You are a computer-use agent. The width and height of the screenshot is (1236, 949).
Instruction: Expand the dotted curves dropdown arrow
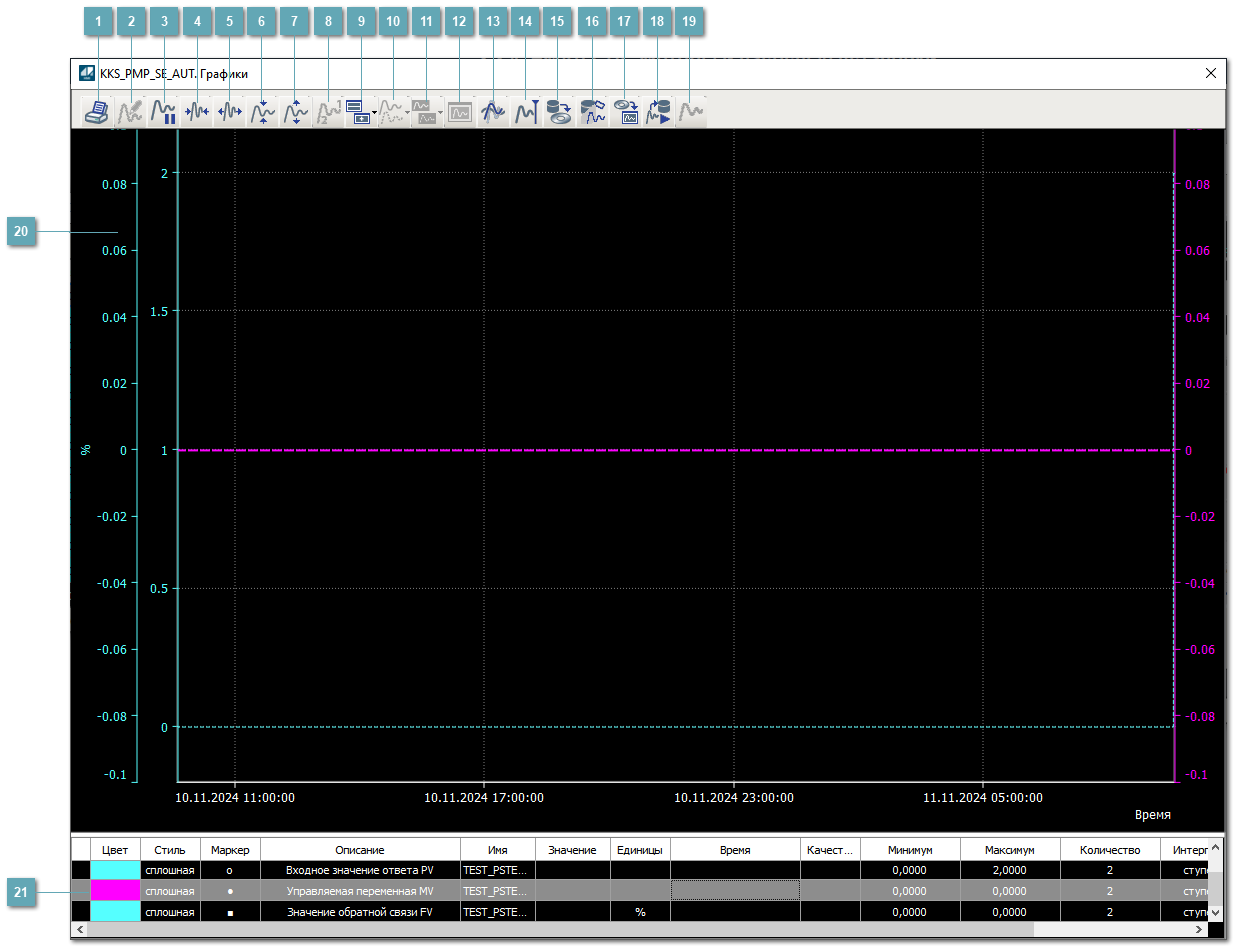point(408,113)
